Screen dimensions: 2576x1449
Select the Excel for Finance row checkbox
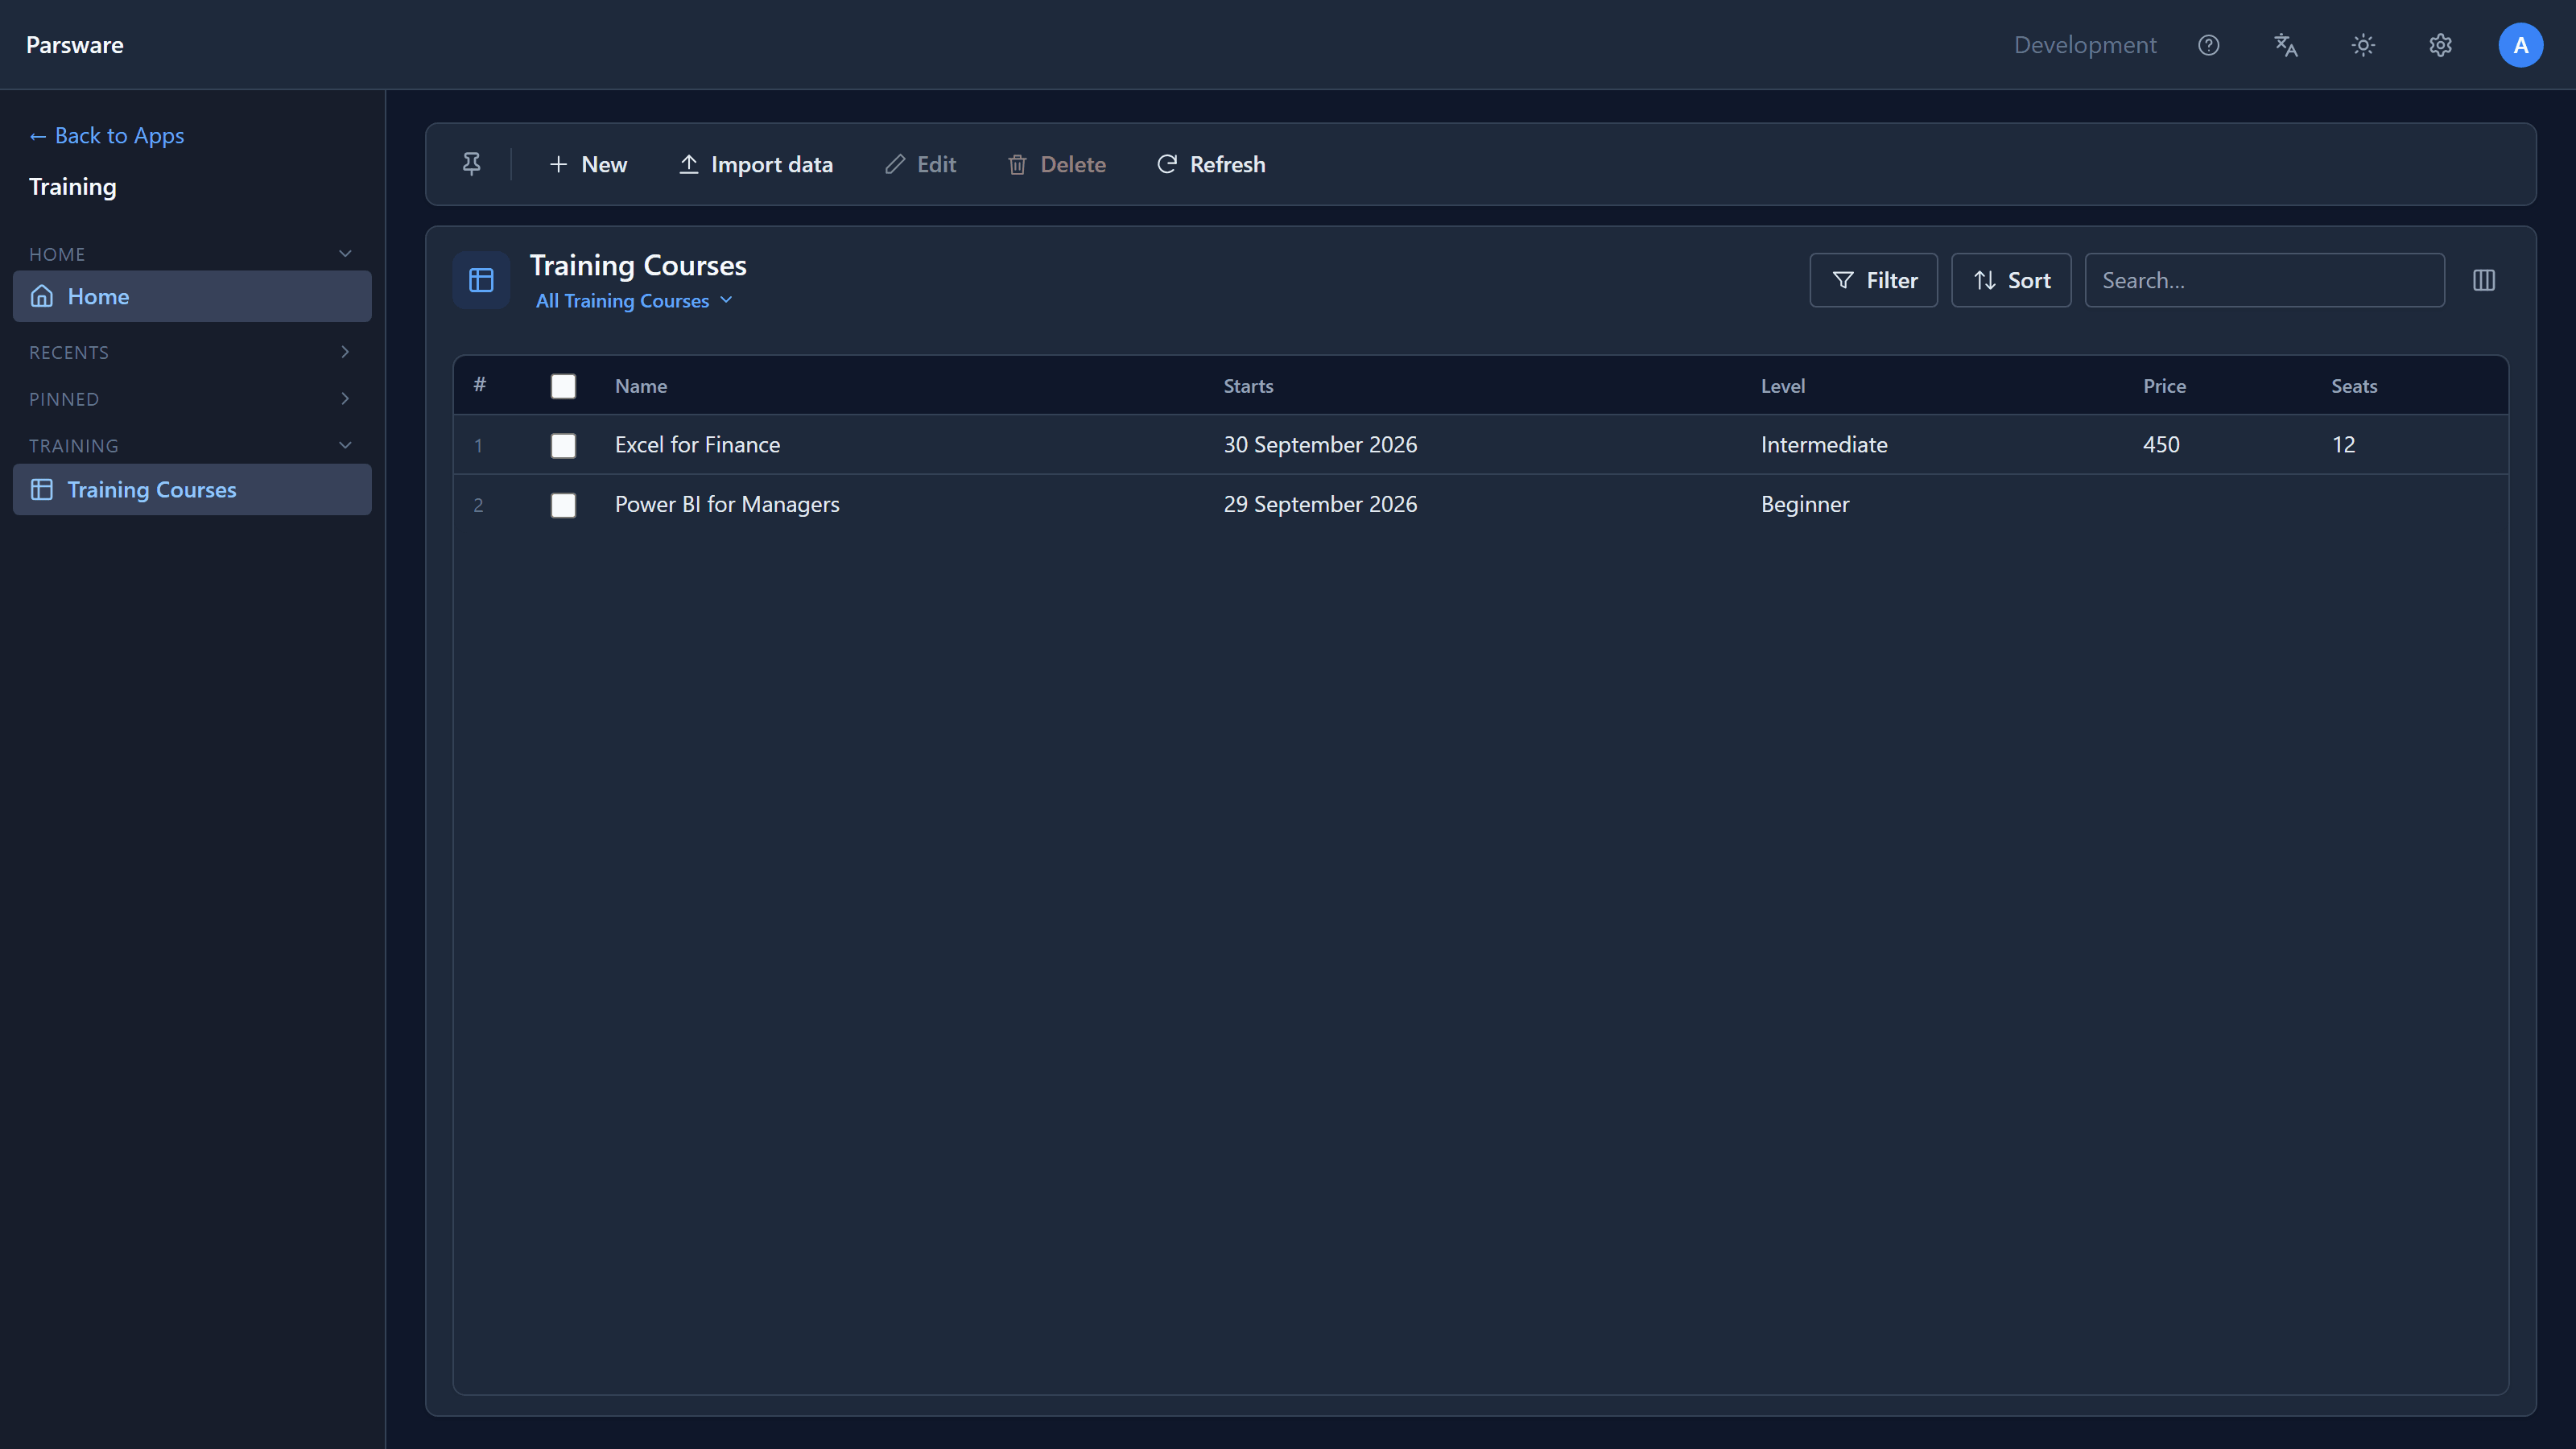click(x=563, y=445)
